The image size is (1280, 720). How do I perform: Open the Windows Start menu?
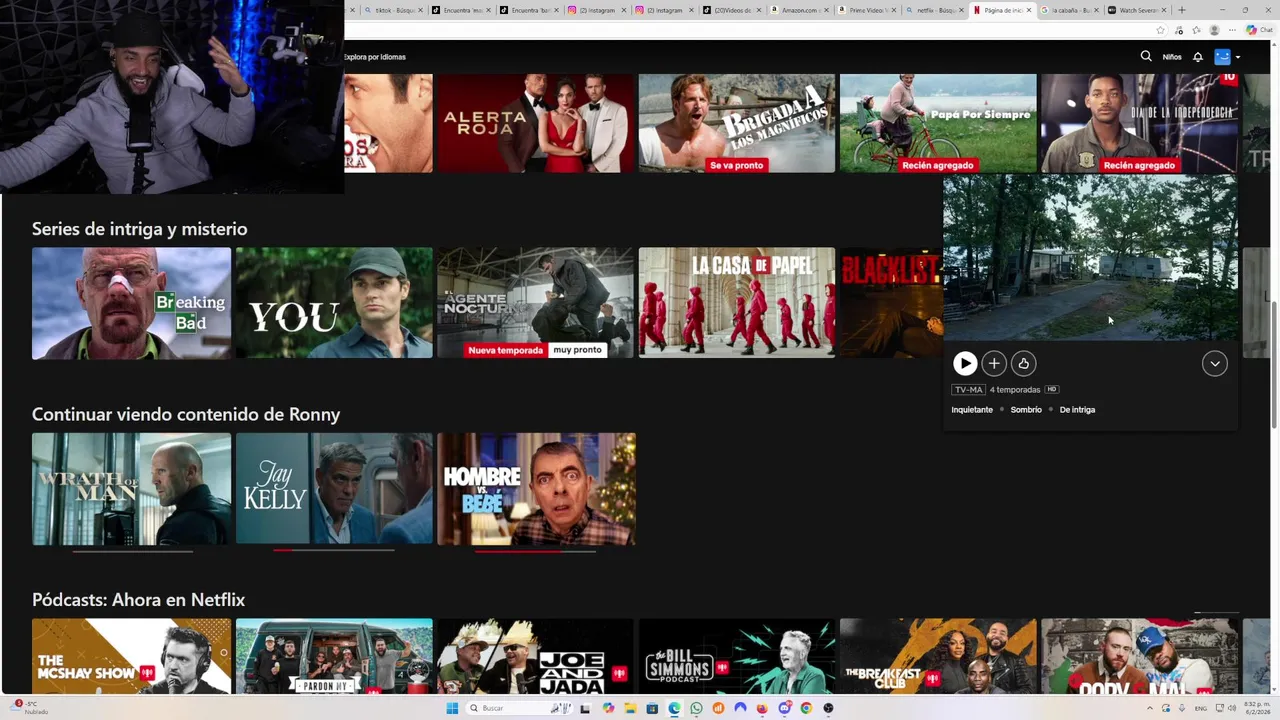[452, 708]
